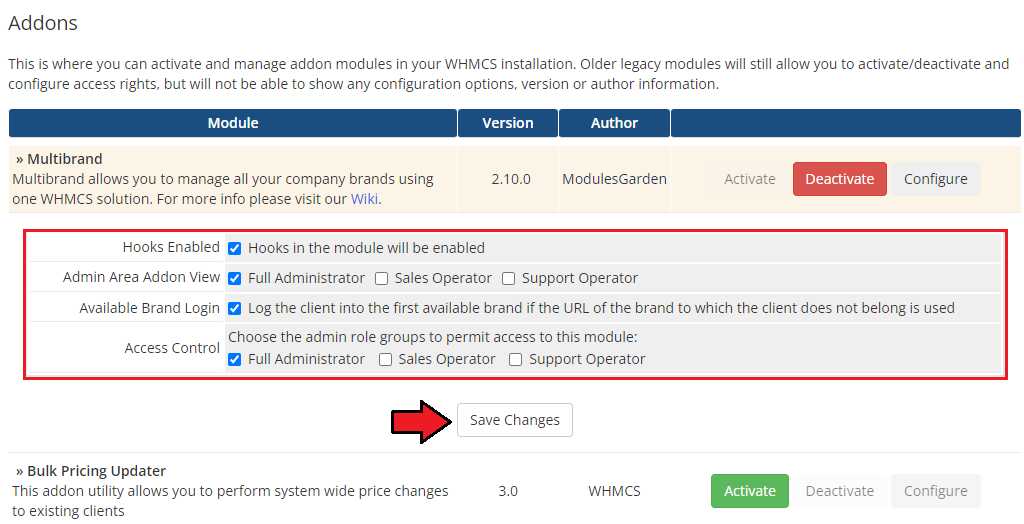
Task: Deactivate the Multibrand module
Action: point(840,179)
